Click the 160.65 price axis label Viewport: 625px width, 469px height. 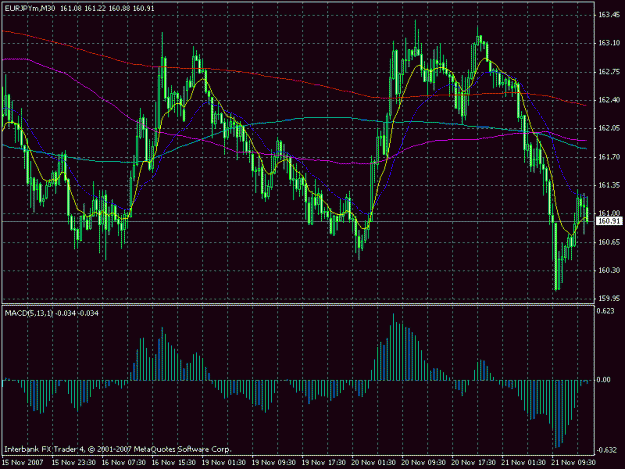point(607,242)
